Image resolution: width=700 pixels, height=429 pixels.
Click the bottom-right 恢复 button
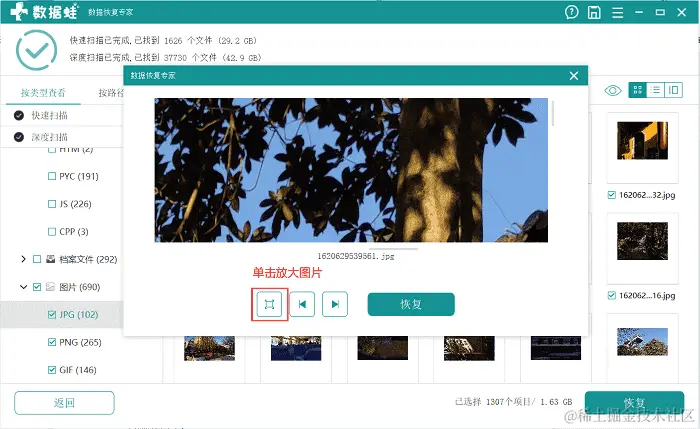click(x=634, y=403)
